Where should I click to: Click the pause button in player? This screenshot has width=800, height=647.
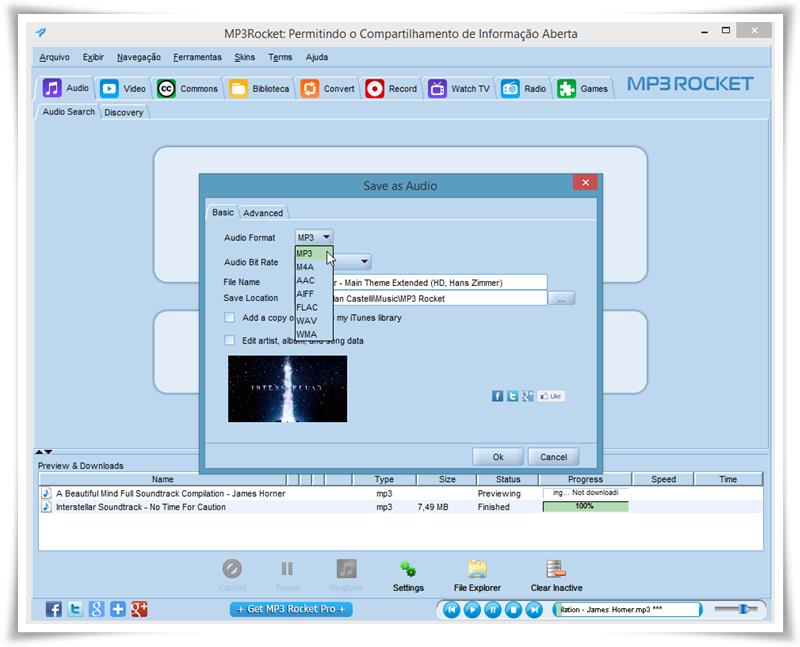[493, 609]
